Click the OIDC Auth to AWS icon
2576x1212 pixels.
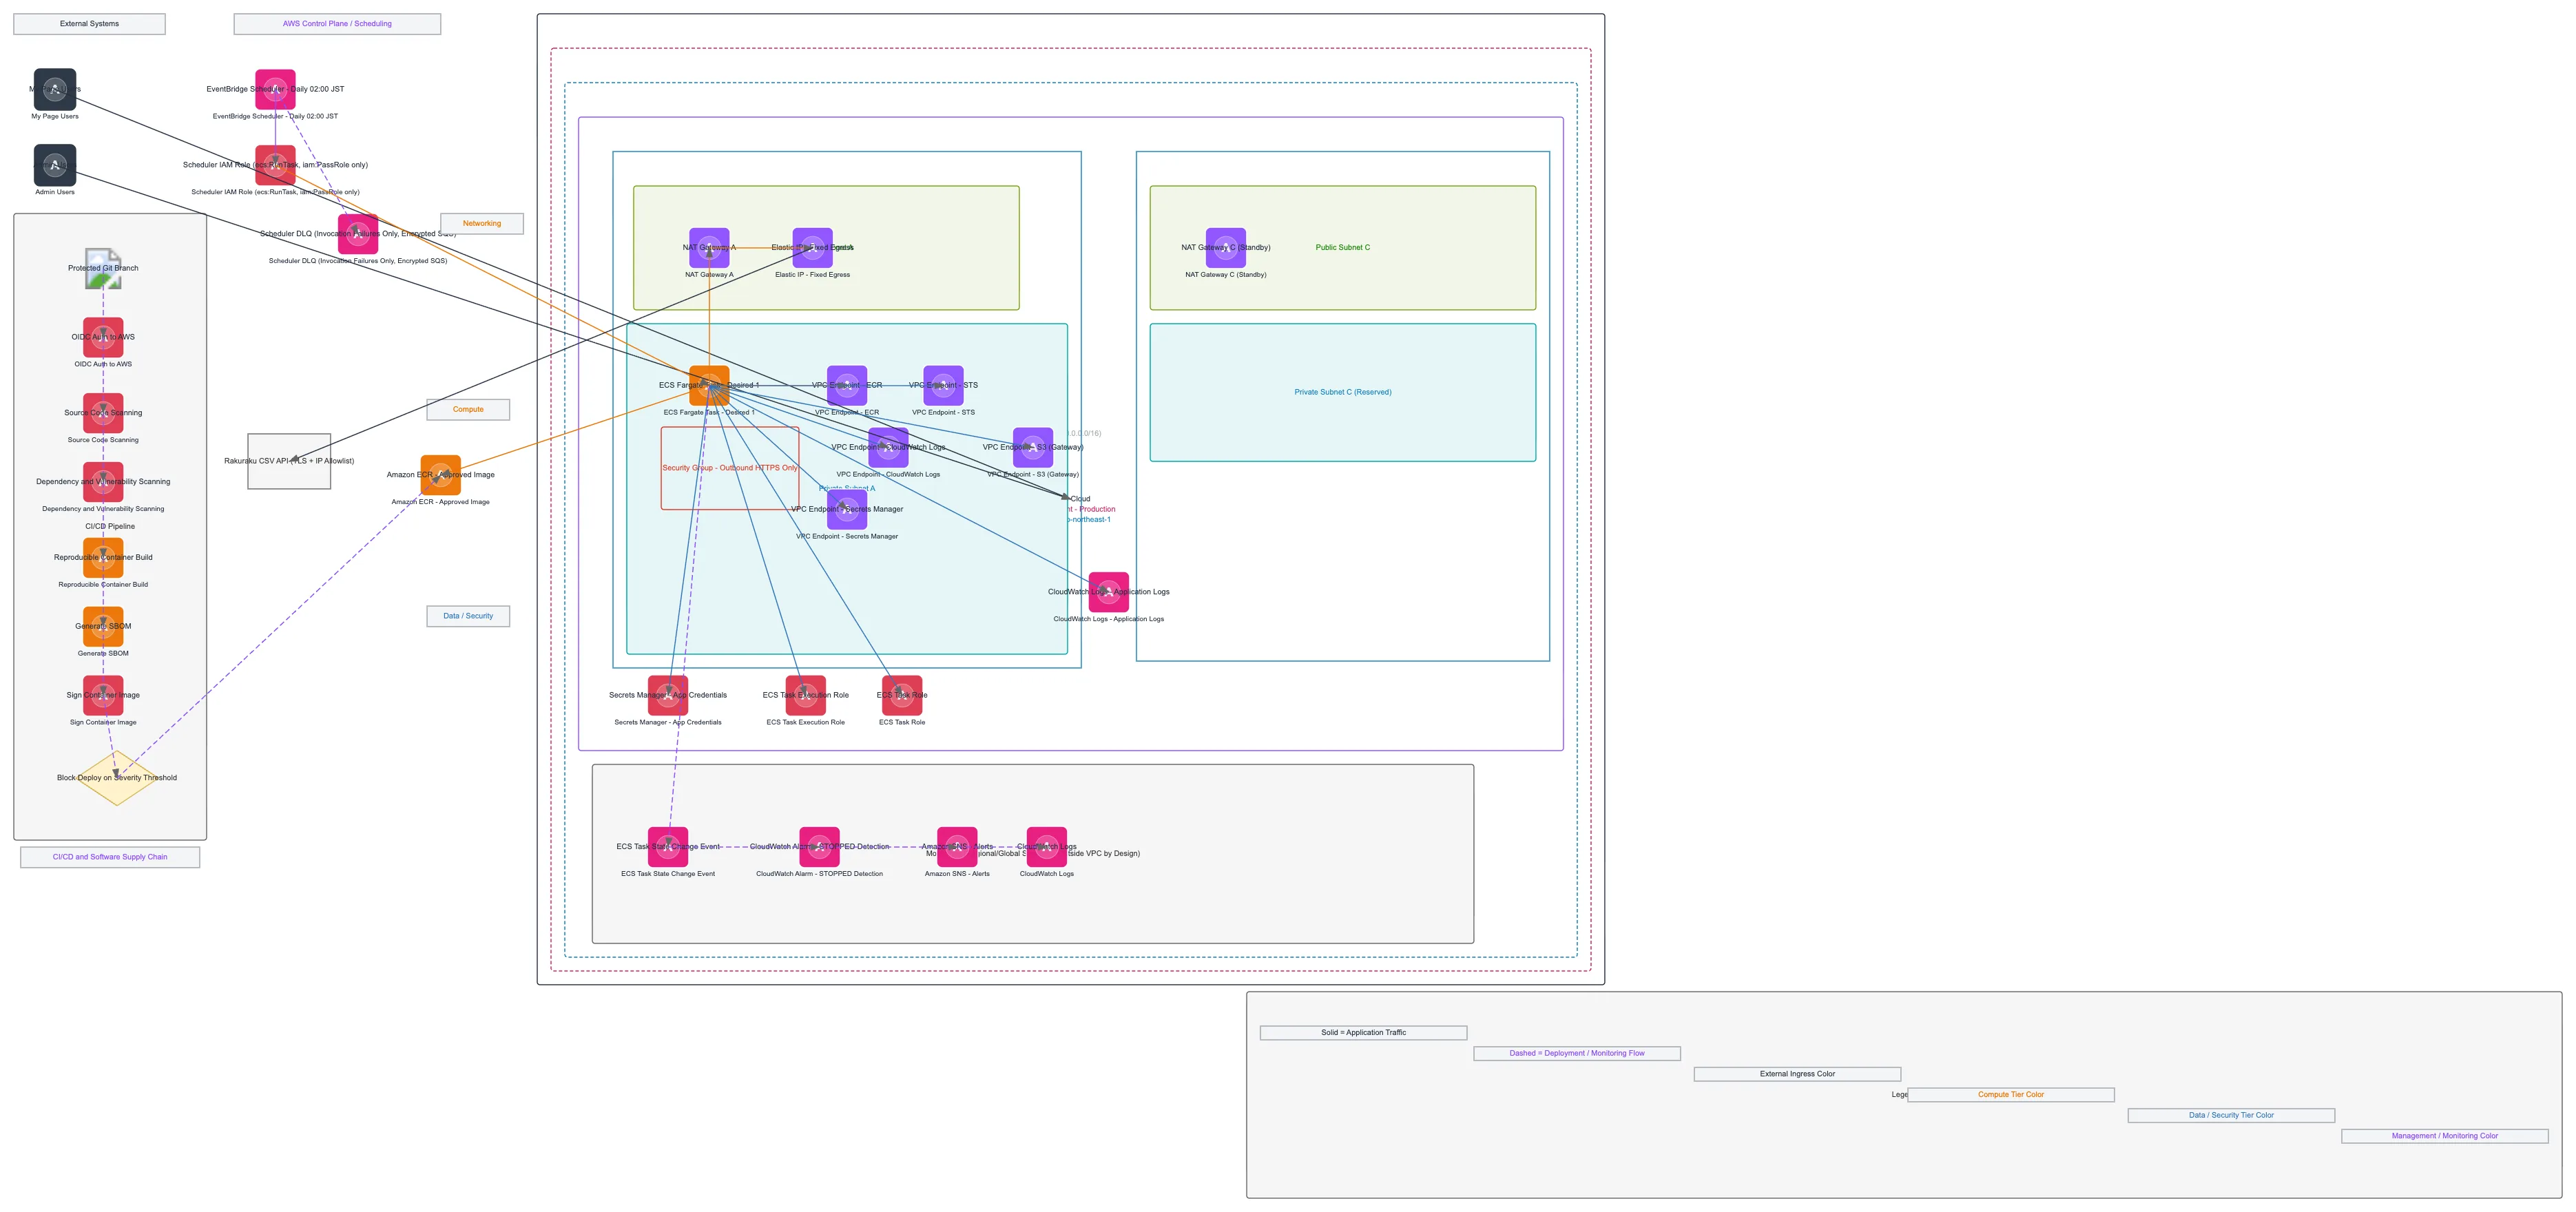103,337
